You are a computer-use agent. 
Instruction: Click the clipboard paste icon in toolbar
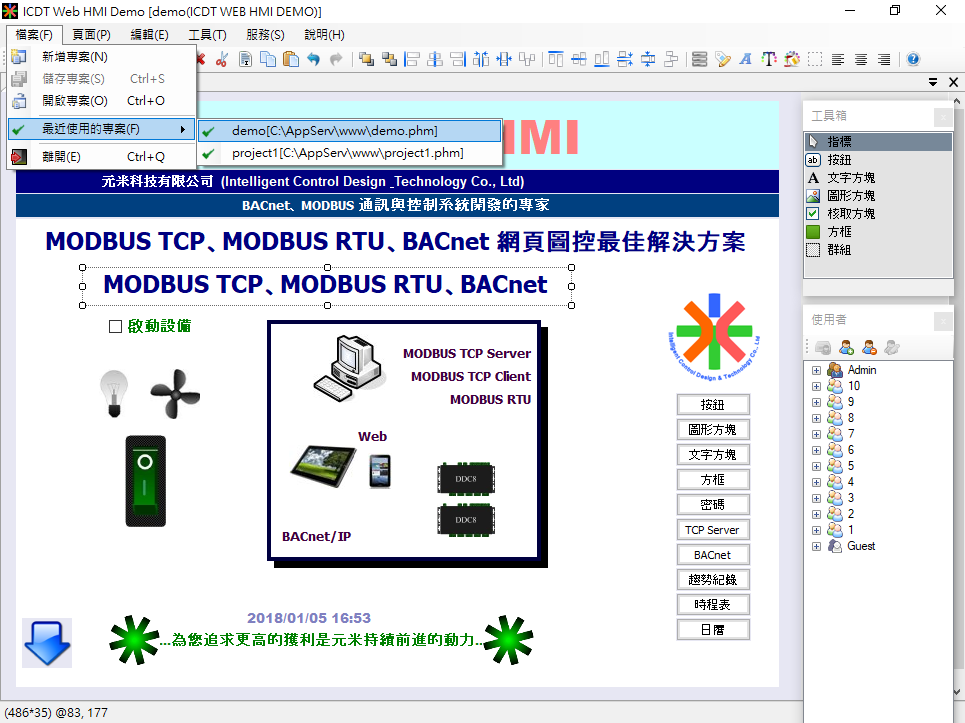(x=290, y=59)
